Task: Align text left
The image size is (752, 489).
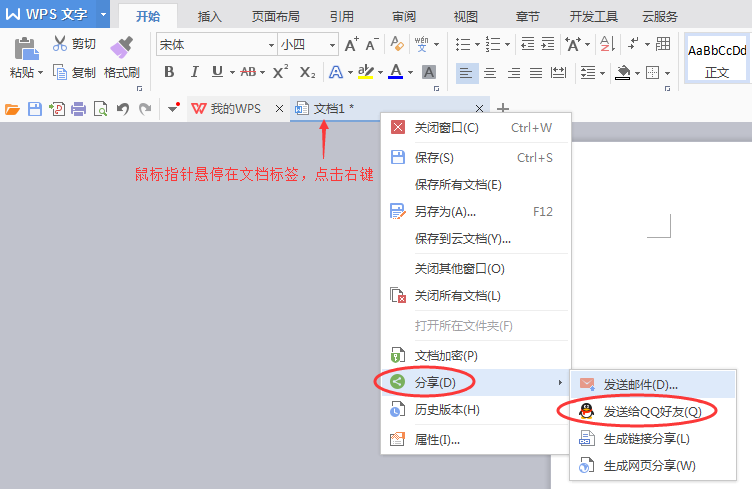Action: 466,73
